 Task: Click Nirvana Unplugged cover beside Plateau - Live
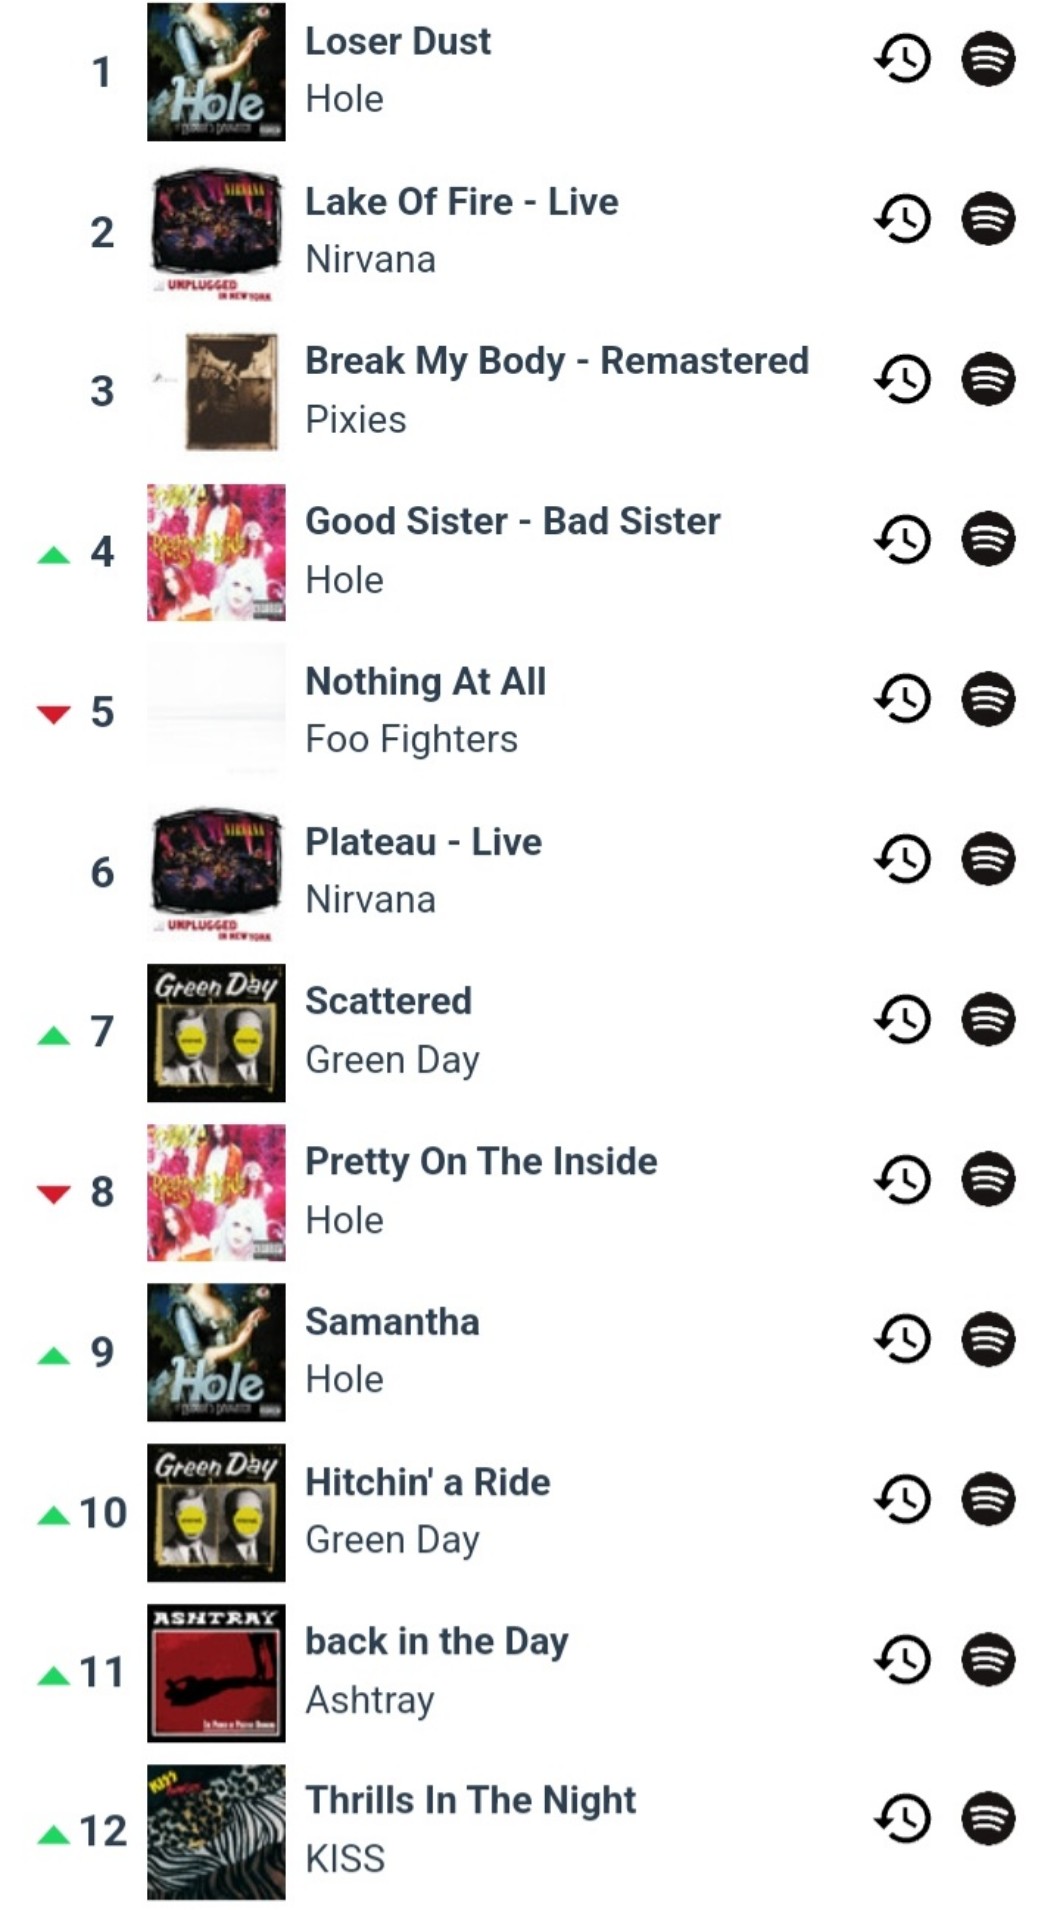click(216, 873)
